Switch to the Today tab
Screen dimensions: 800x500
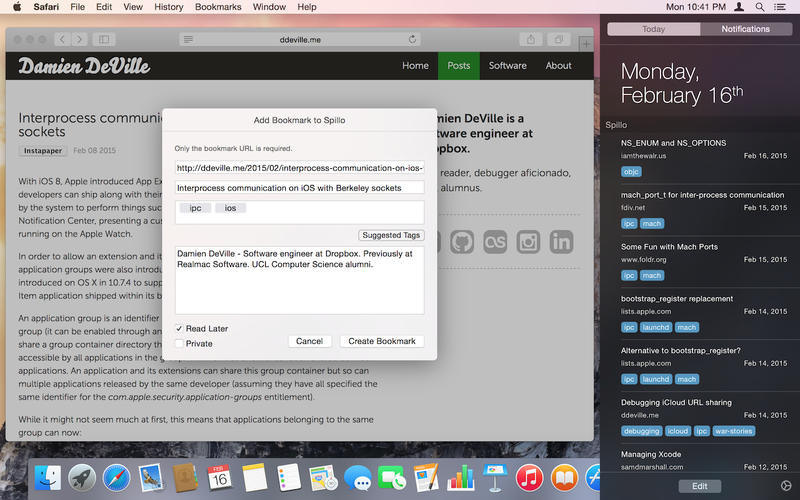coord(654,29)
